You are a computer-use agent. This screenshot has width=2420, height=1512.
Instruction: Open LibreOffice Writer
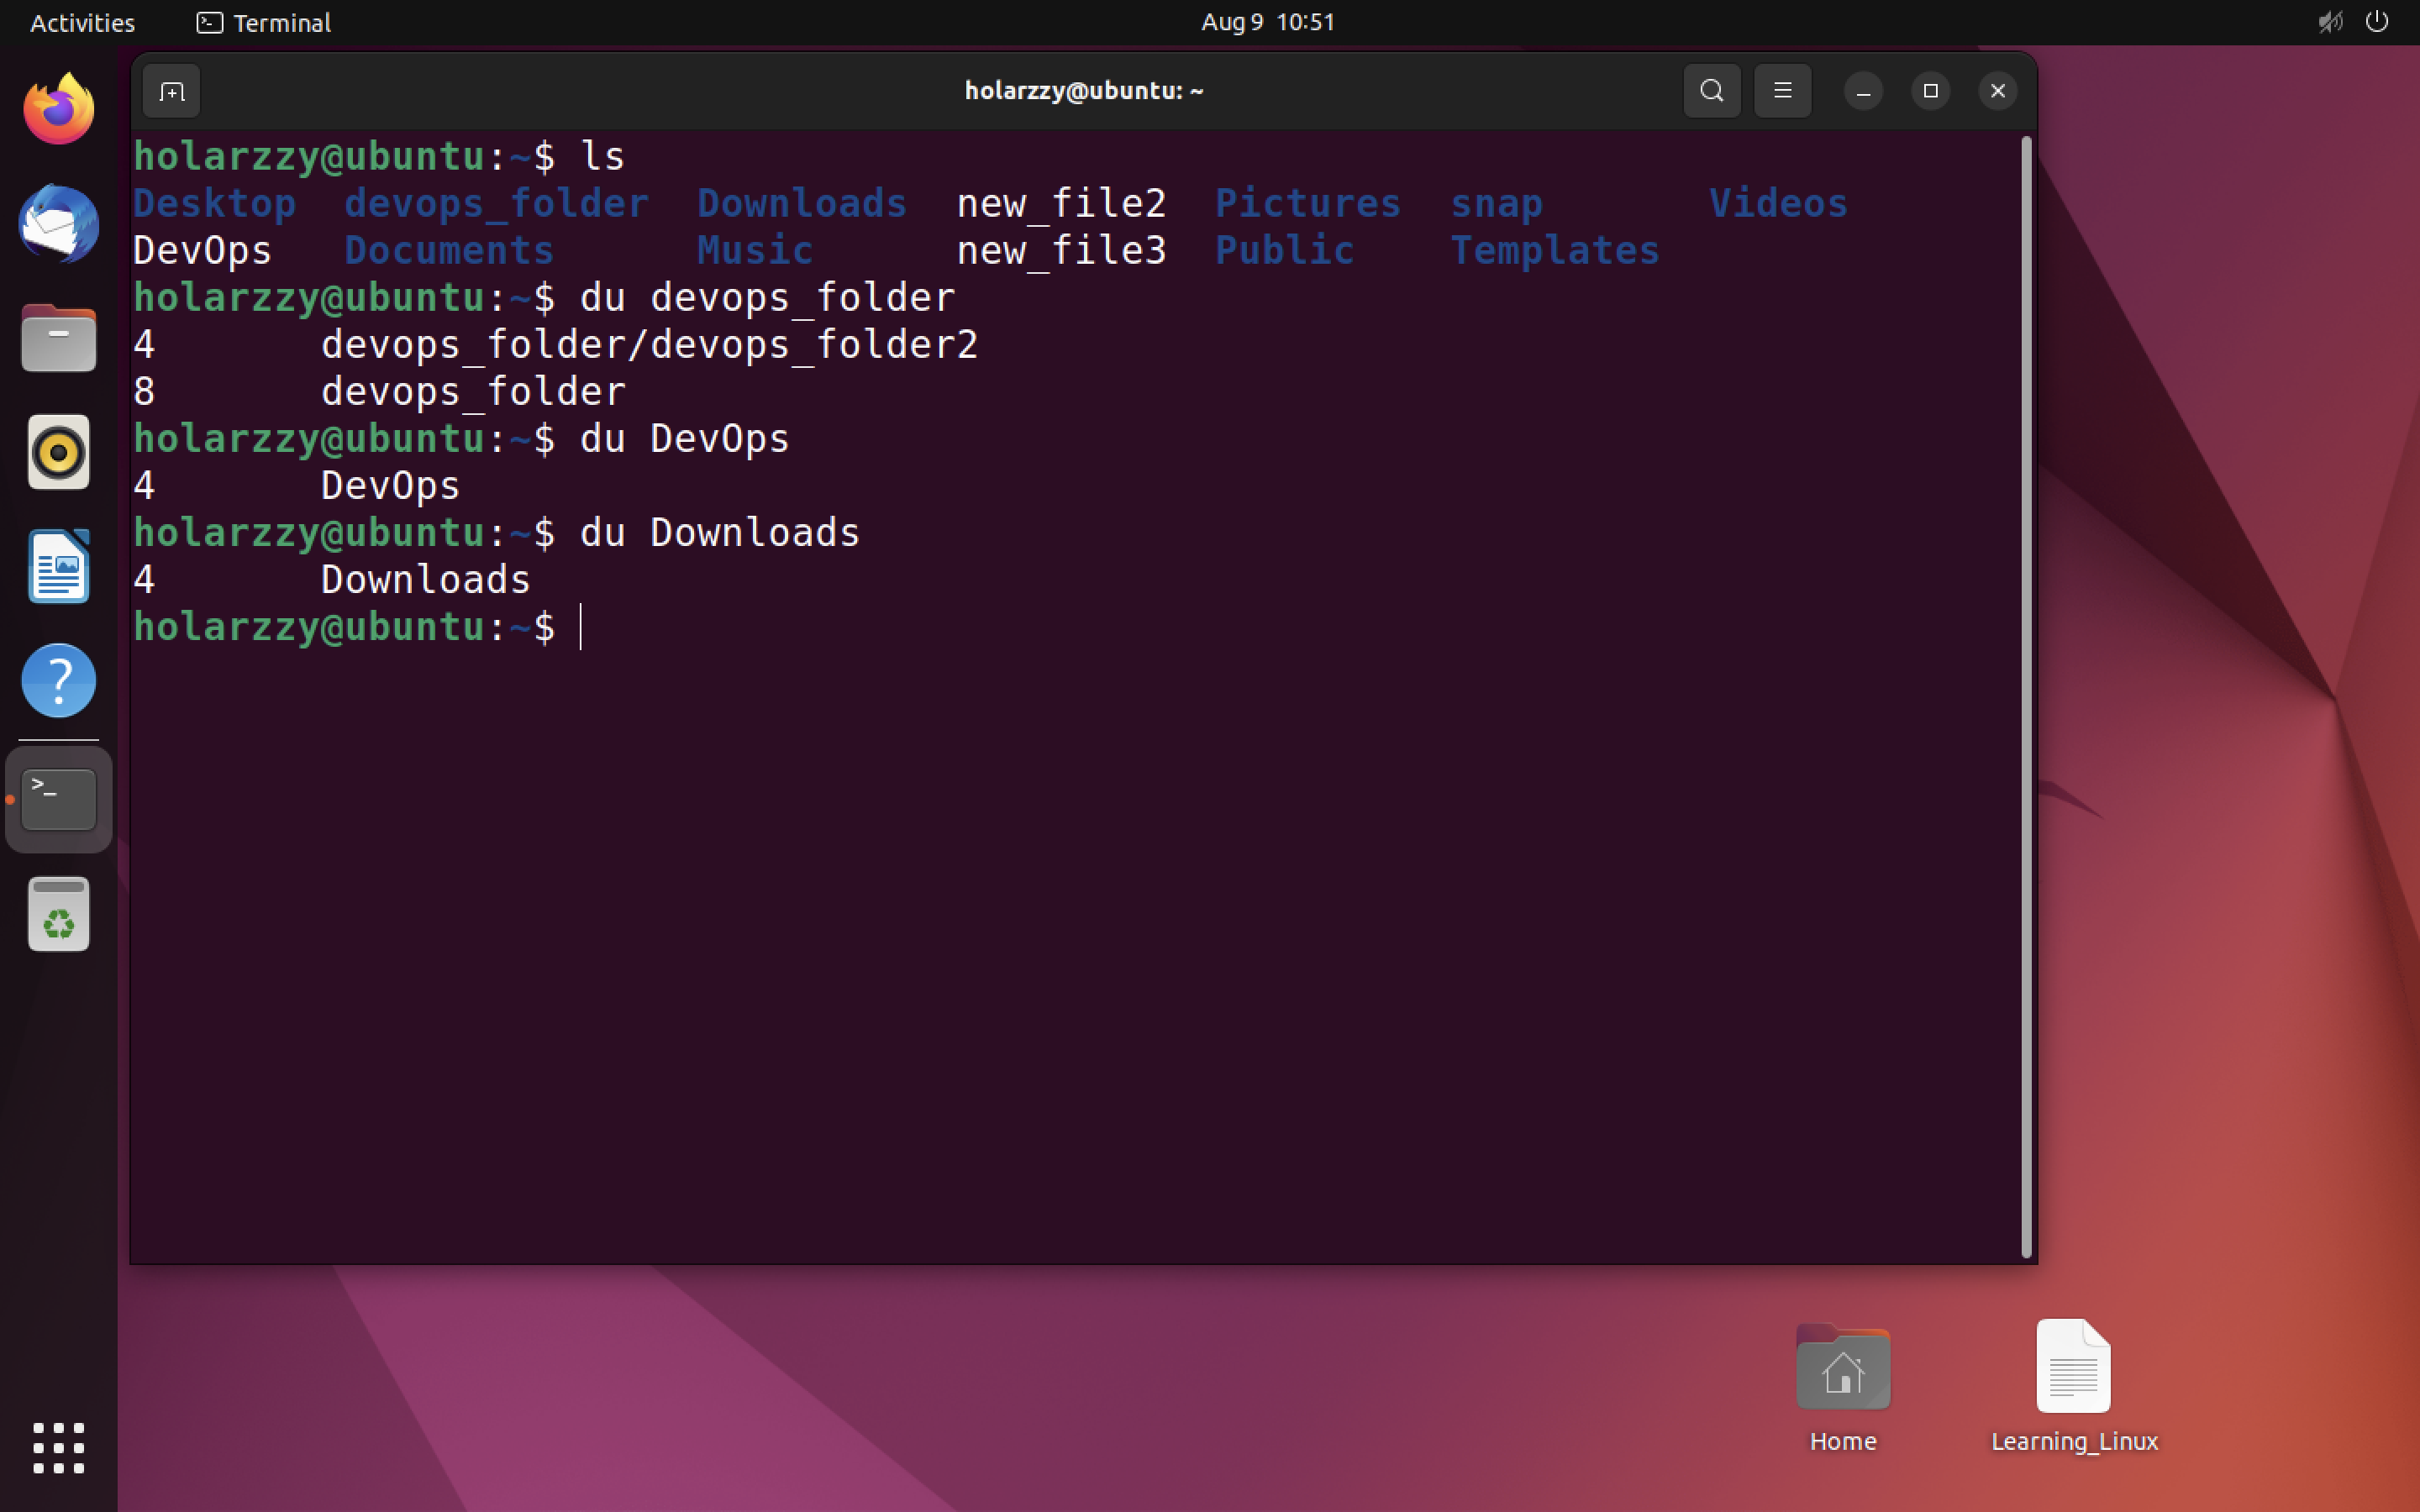(x=57, y=566)
